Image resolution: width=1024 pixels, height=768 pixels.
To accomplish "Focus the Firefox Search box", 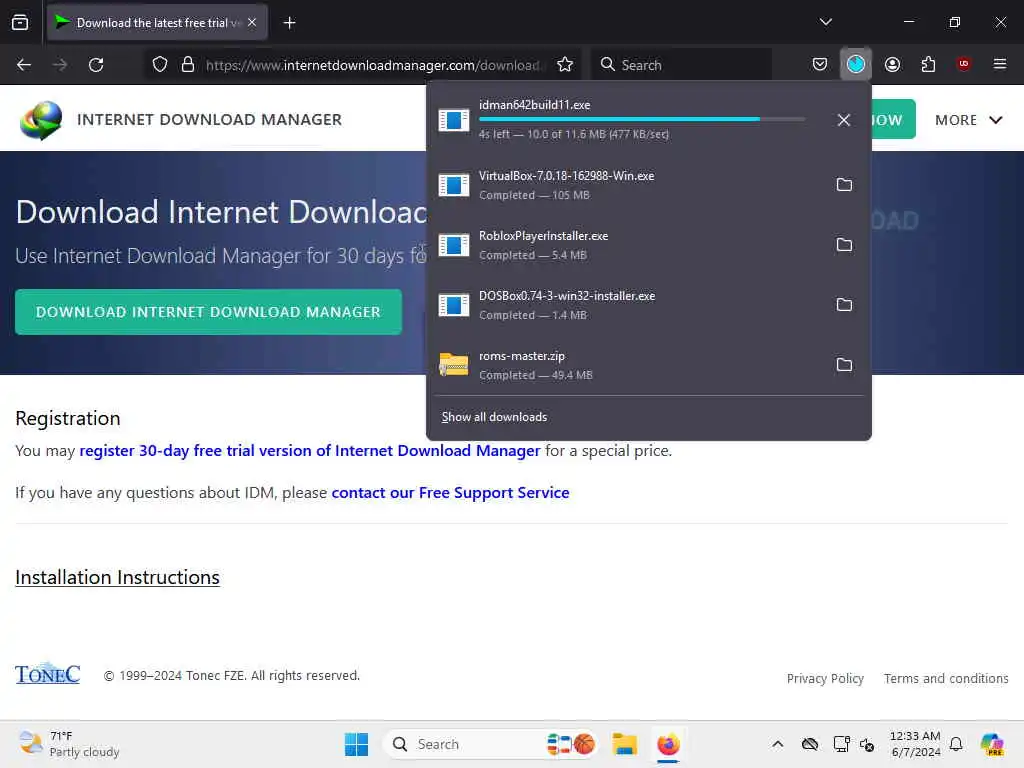I will (x=681, y=65).
